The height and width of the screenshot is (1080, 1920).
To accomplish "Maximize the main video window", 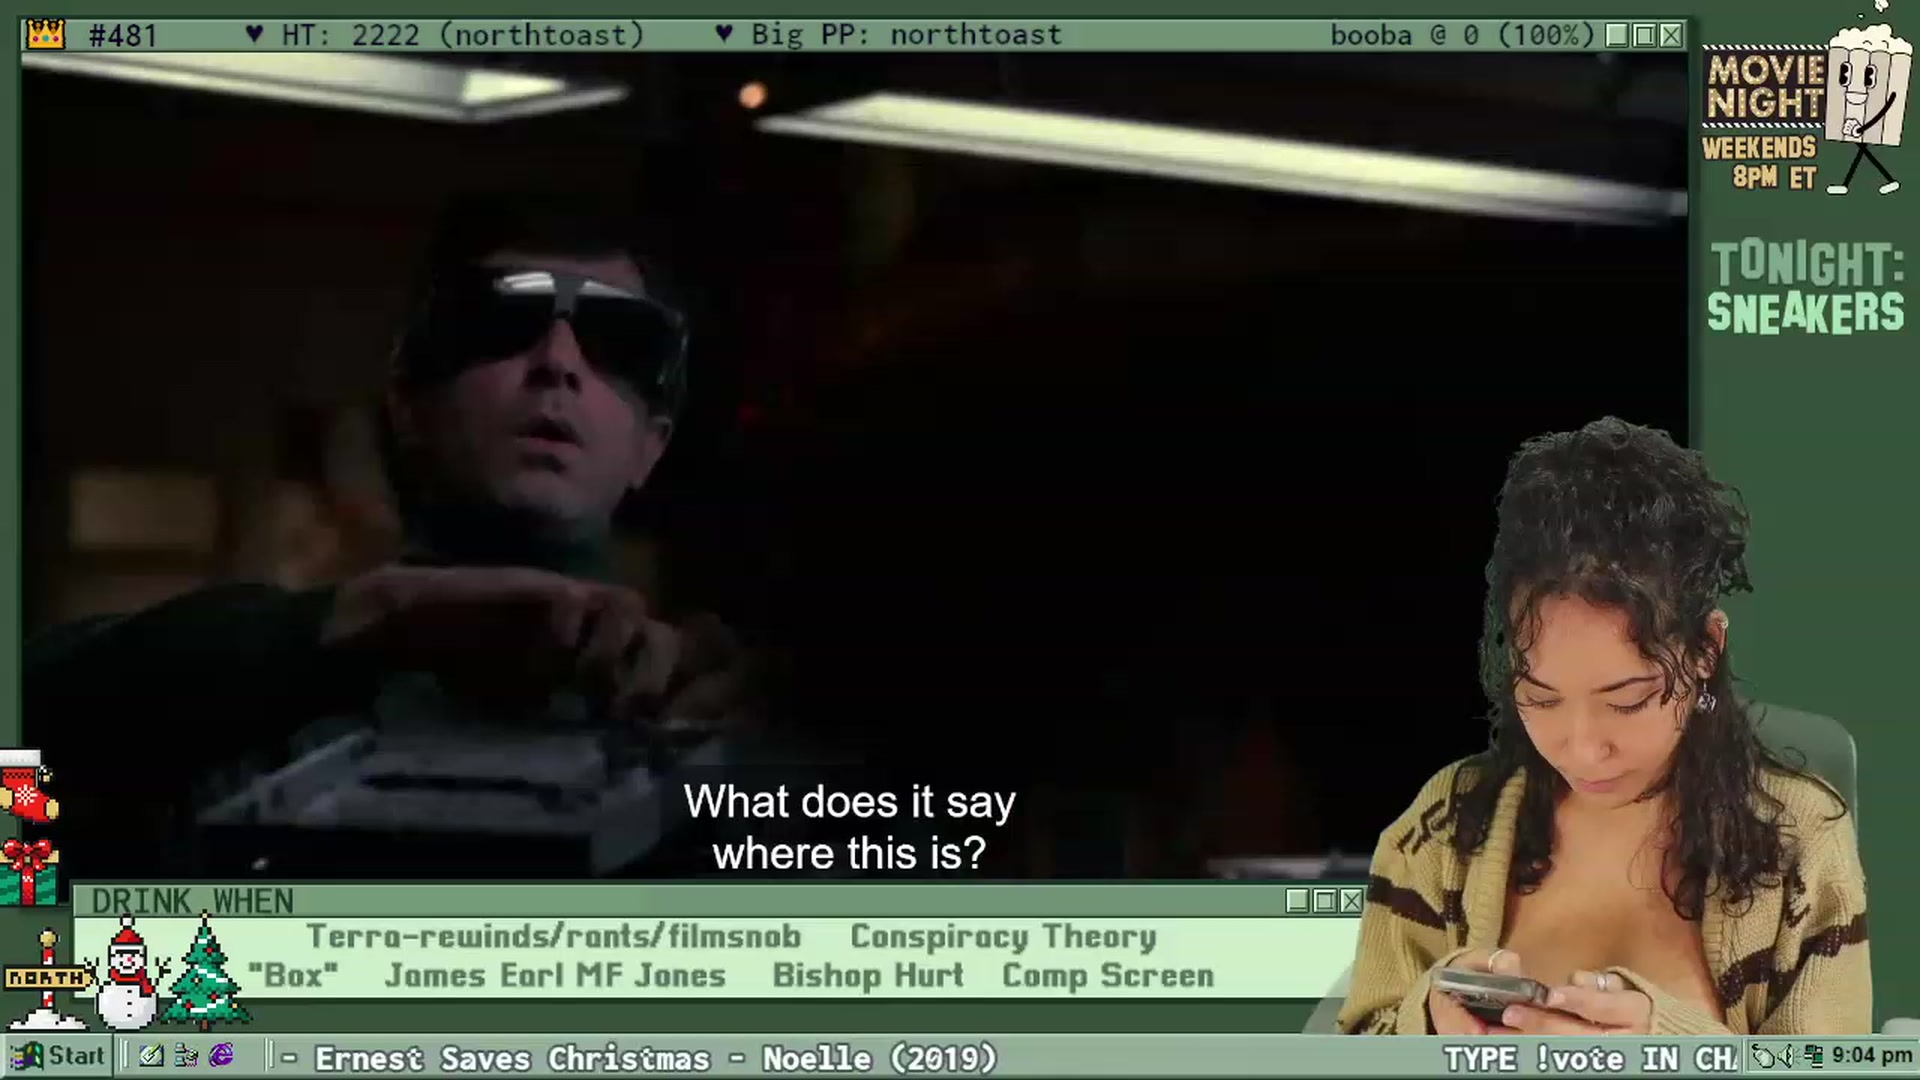I will (x=1644, y=36).
